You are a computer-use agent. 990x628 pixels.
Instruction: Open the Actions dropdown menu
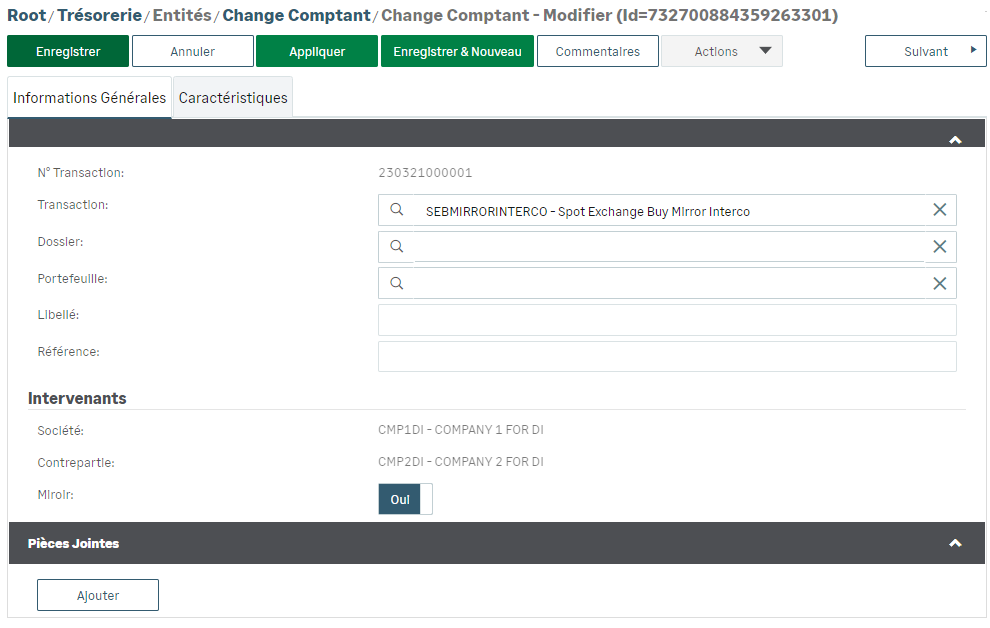tap(721, 51)
